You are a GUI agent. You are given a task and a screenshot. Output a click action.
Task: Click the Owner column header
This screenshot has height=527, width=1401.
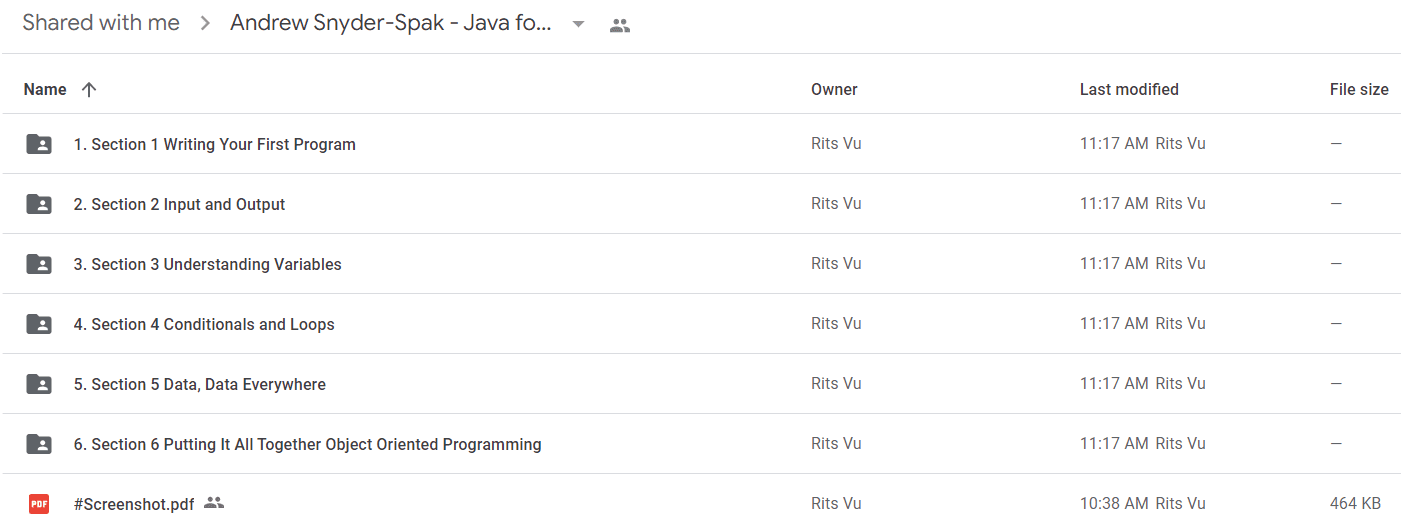[834, 89]
